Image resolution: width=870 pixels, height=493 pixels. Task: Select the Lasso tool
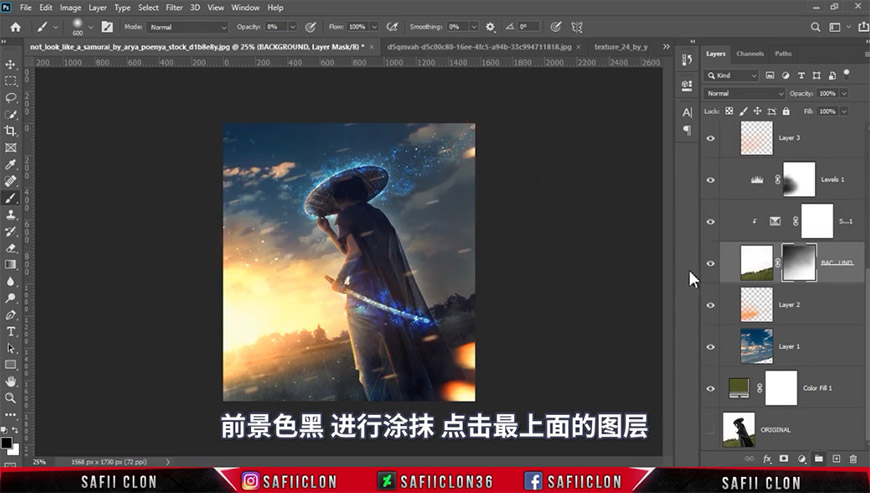coord(10,98)
